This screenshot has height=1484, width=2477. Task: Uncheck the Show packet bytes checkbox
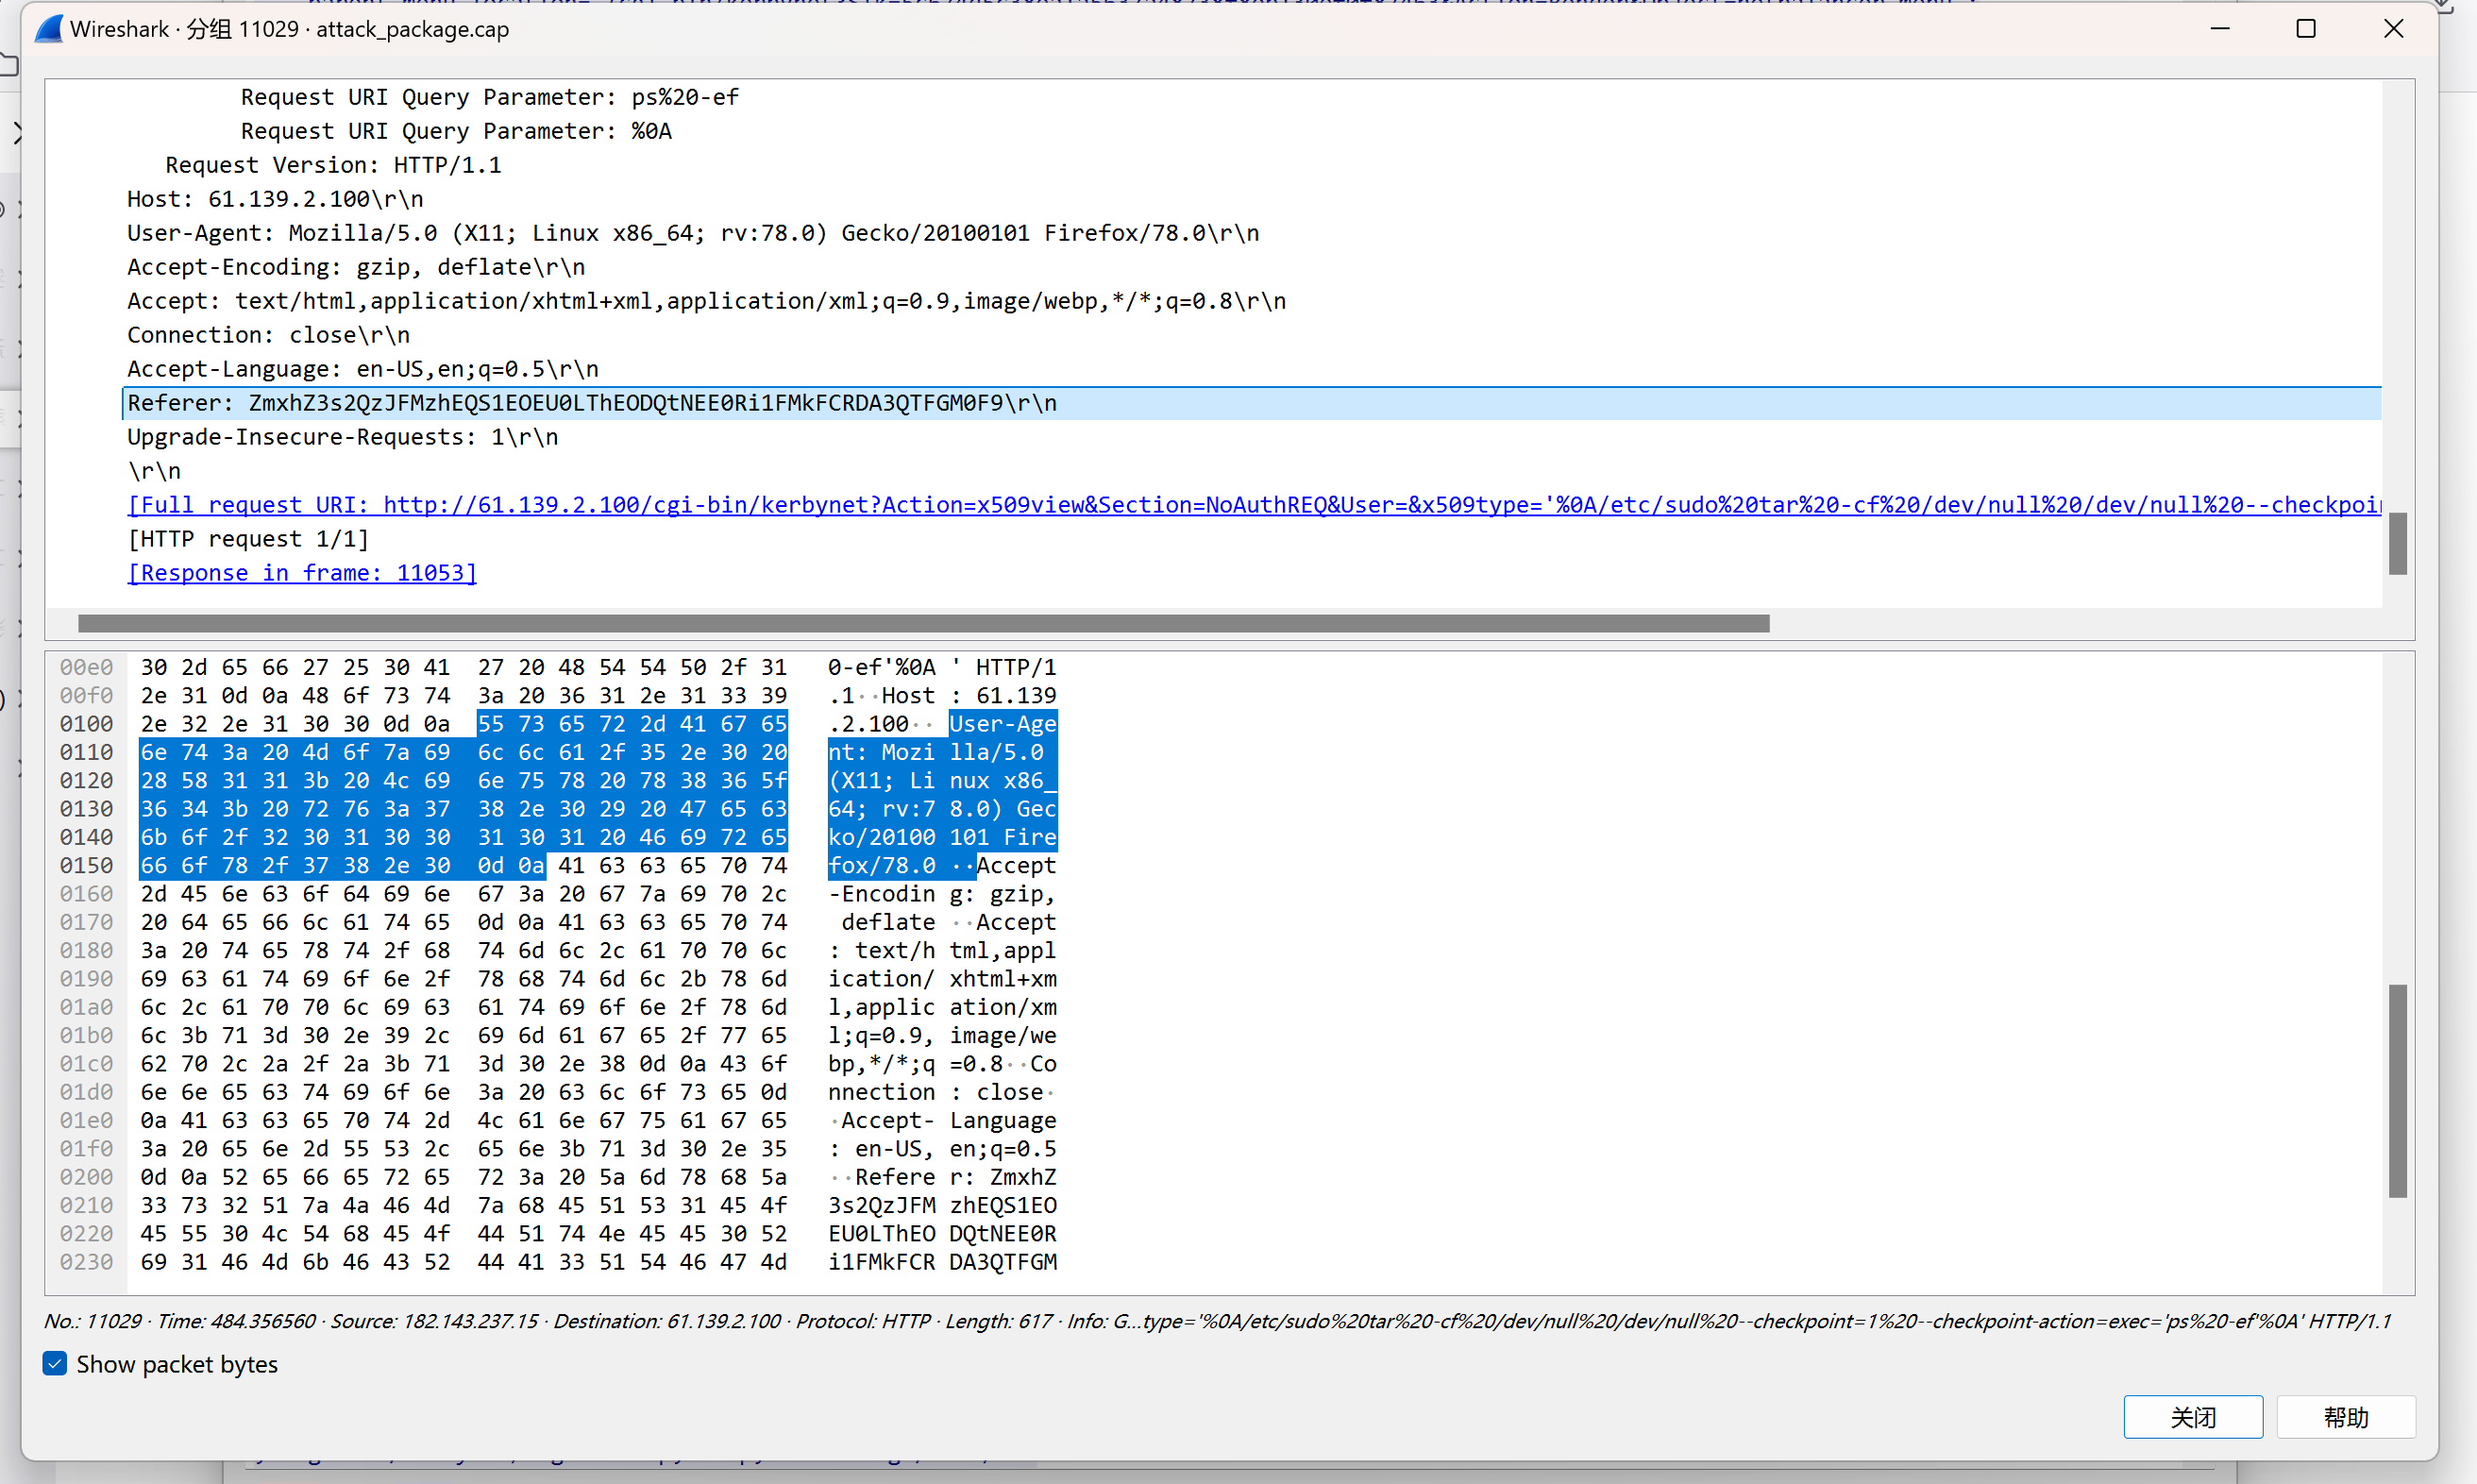[x=55, y=1363]
